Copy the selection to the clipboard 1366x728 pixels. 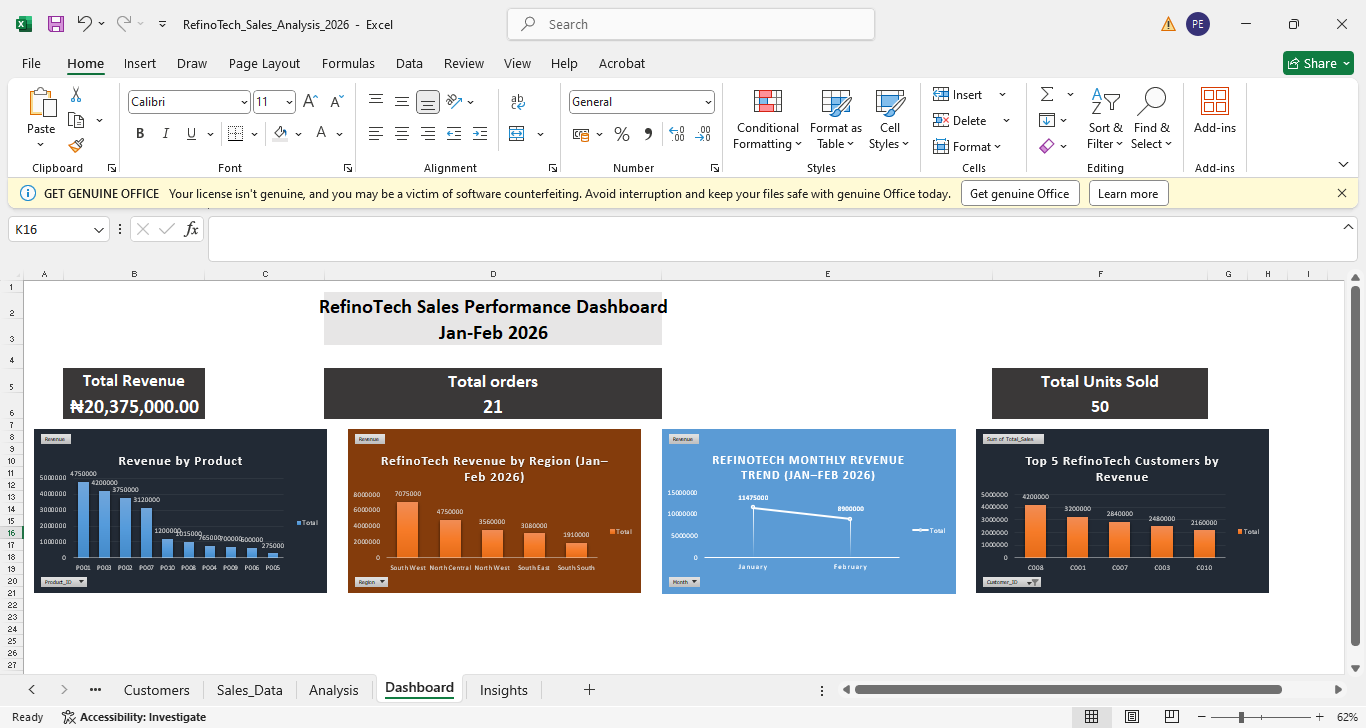click(x=75, y=120)
